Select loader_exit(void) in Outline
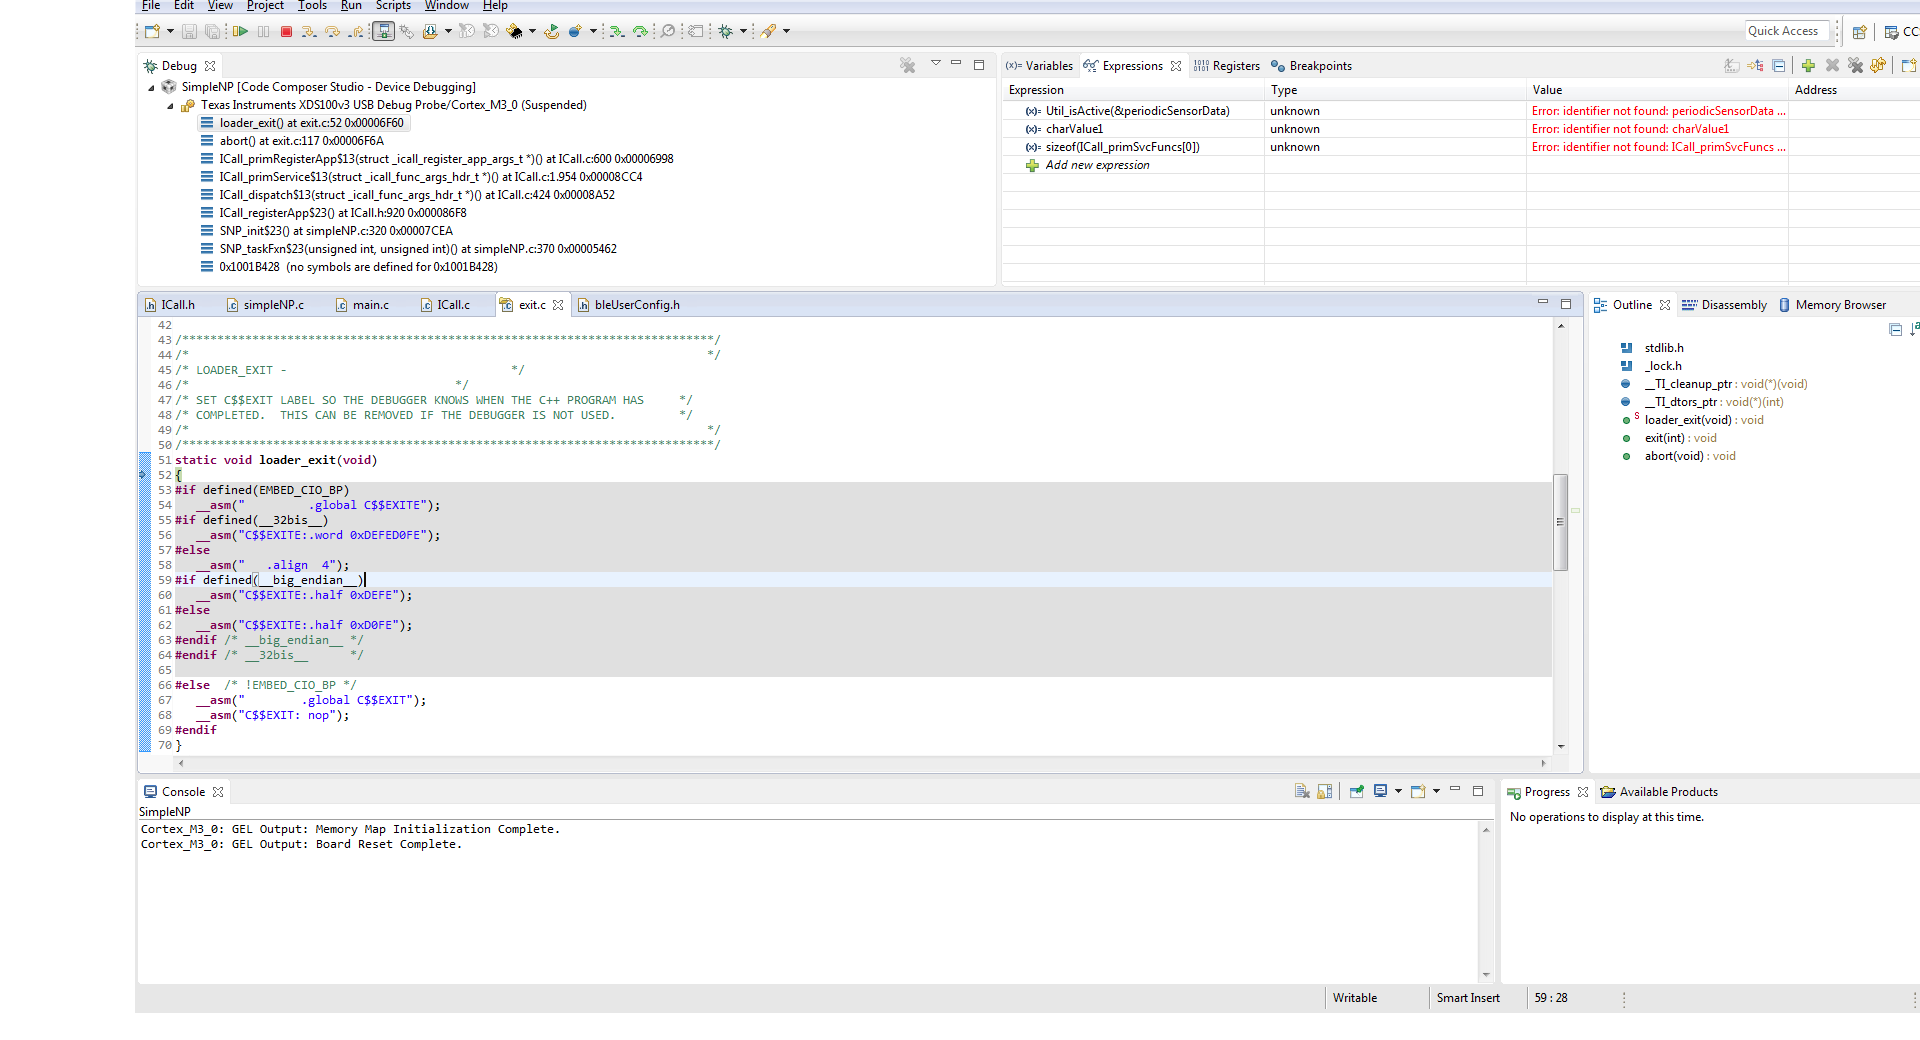 coord(1704,420)
